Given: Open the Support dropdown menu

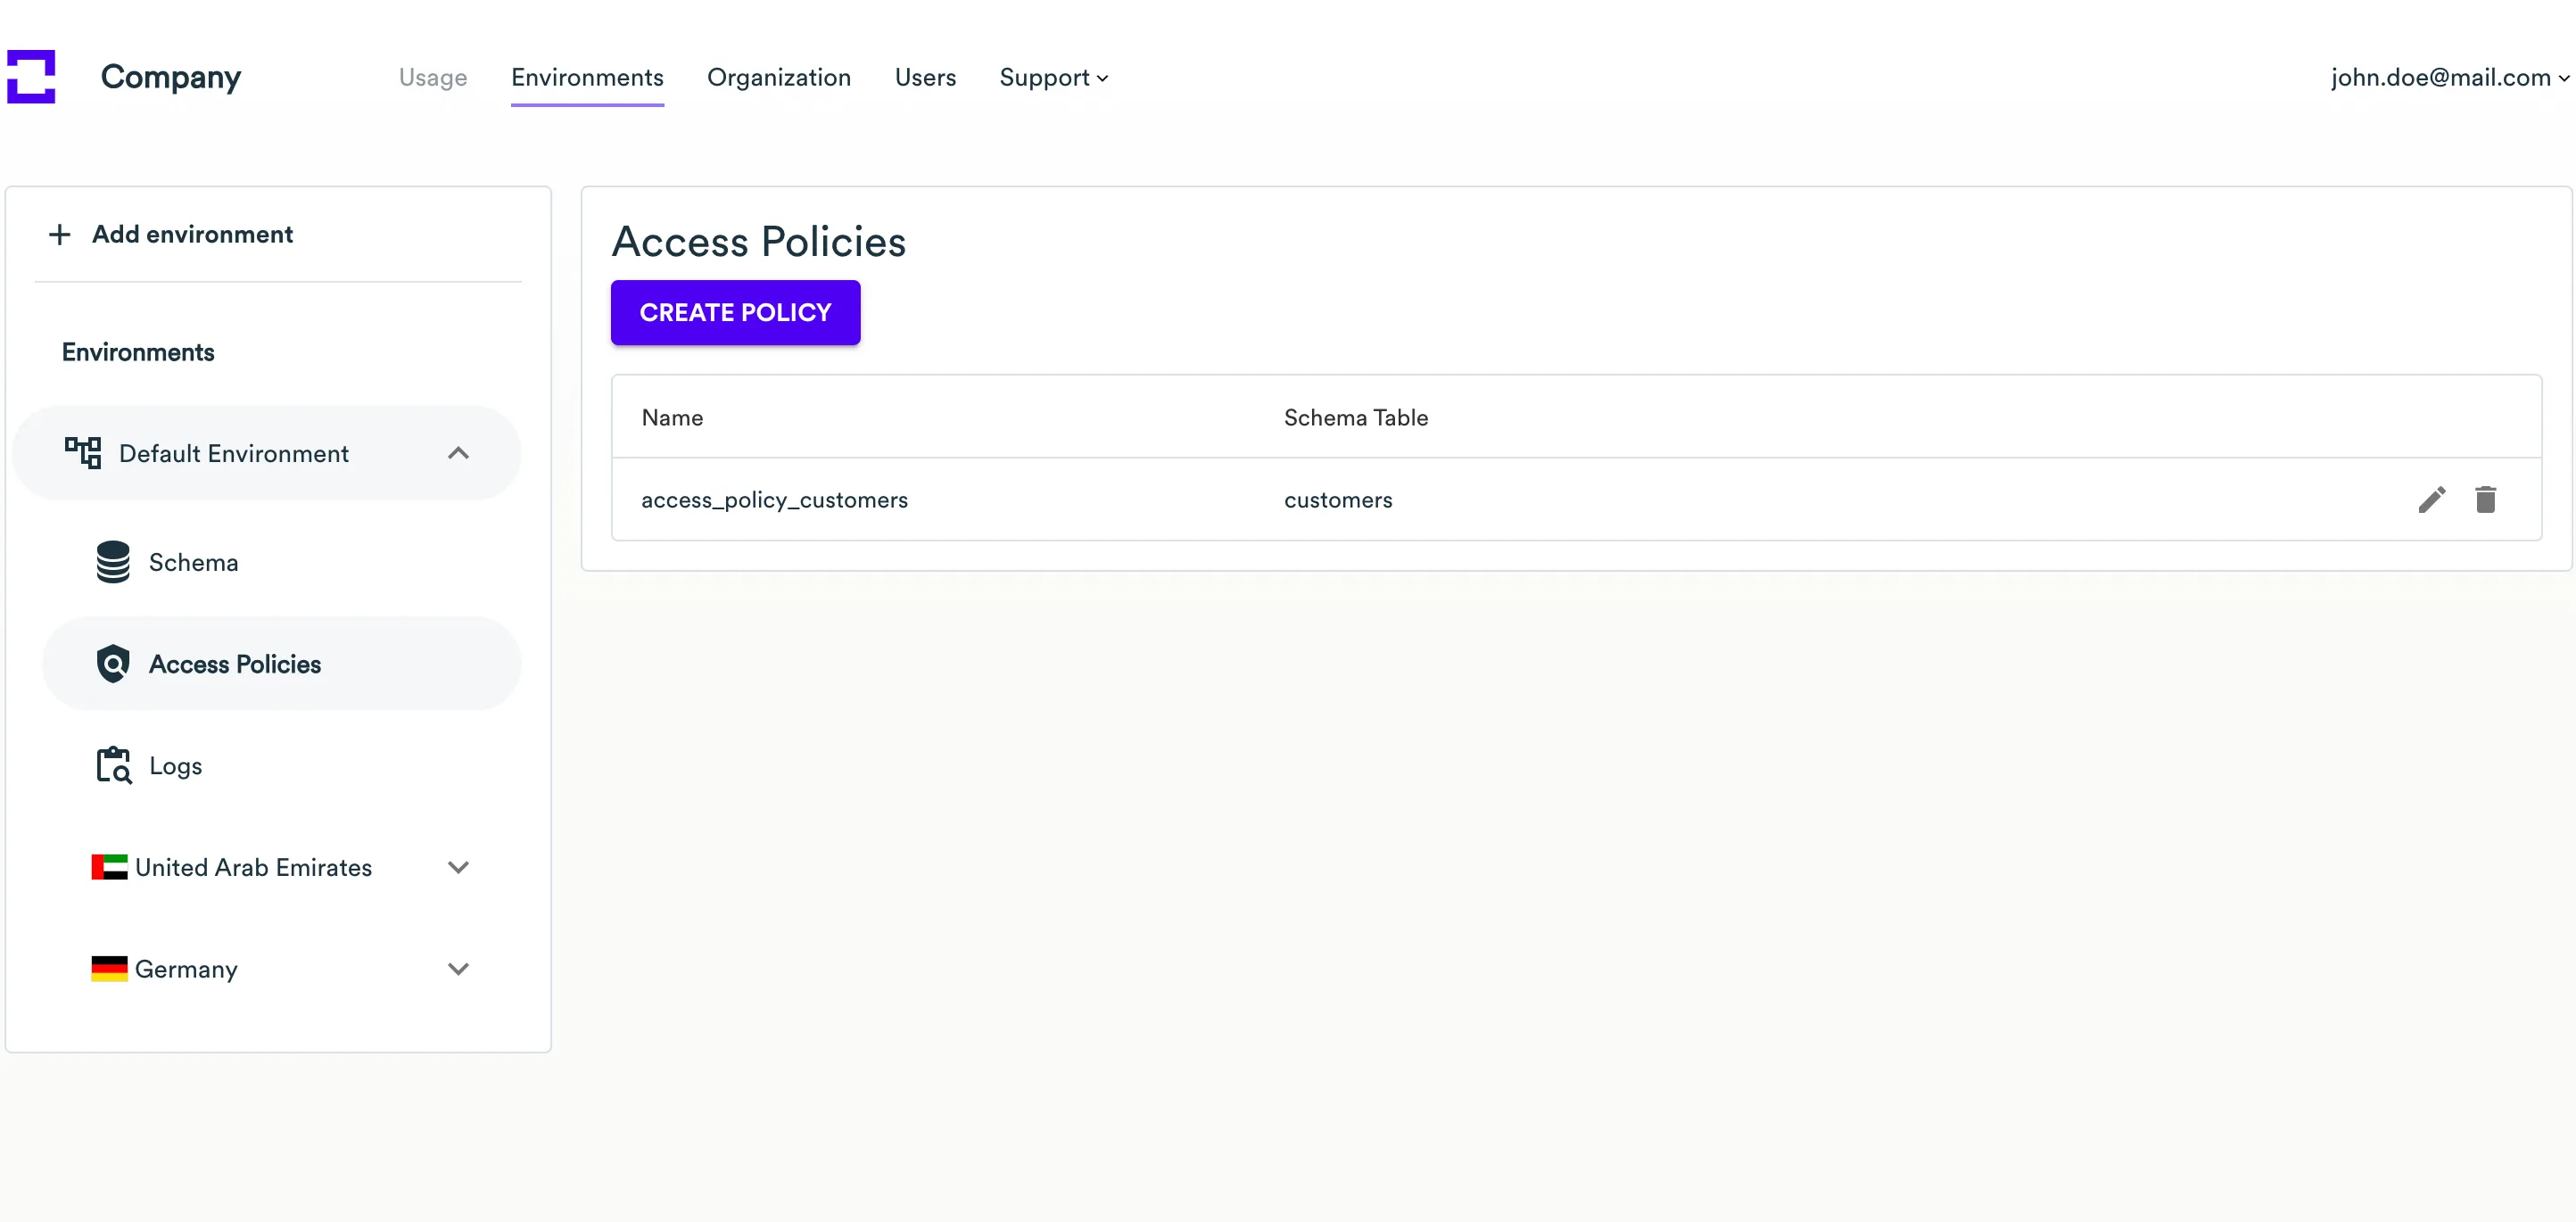Looking at the screenshot, I should pos(1053,78).
